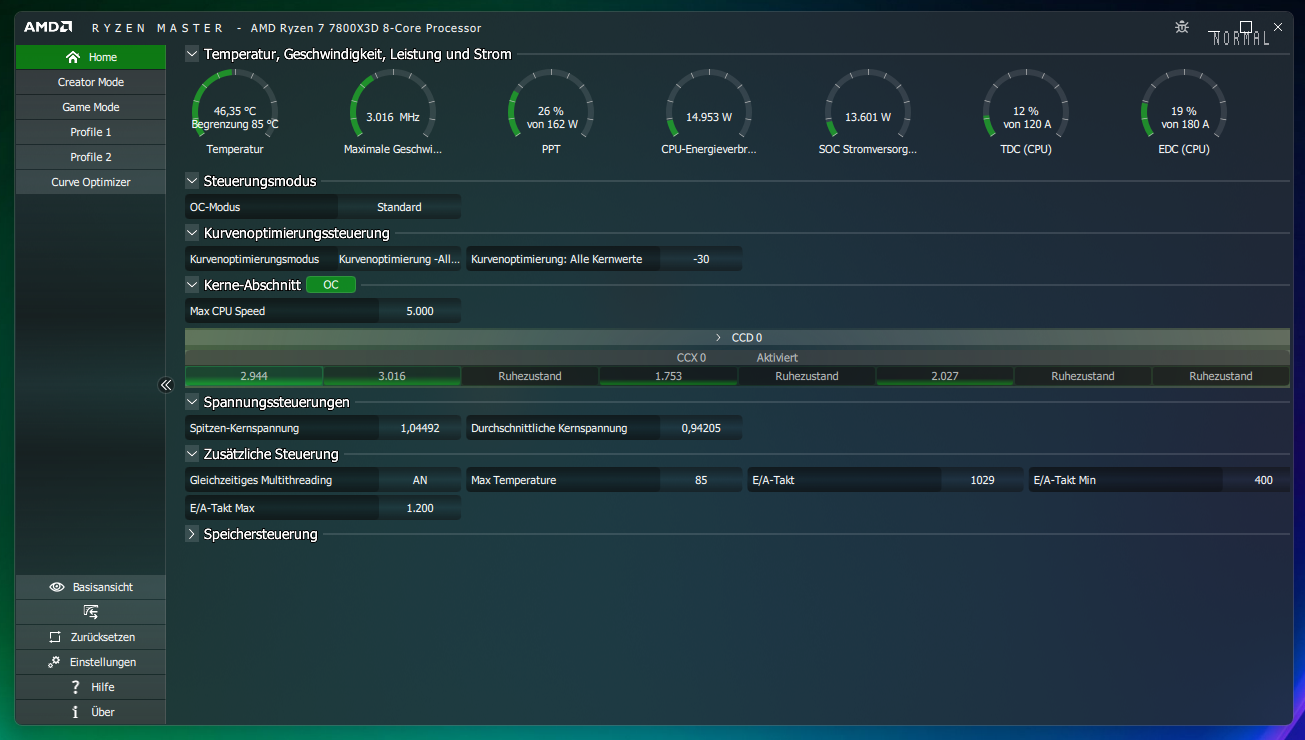Open Kurvenoptimierungsmodus dropdown value
The height and width of the screenshot is (740, 1305).
[x=399, y=259]
